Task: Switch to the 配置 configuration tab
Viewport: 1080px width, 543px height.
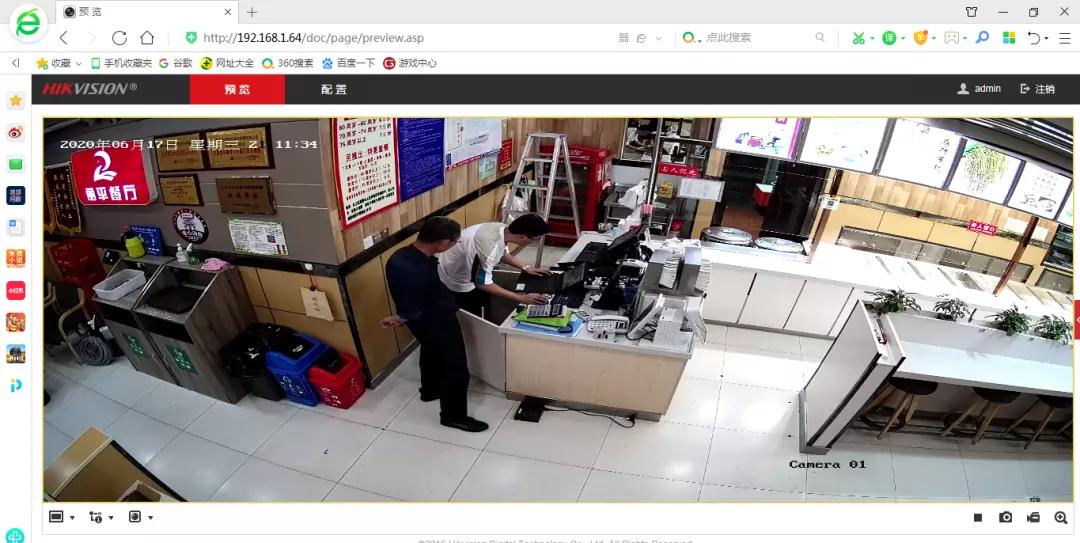Action: click(334, 89)
